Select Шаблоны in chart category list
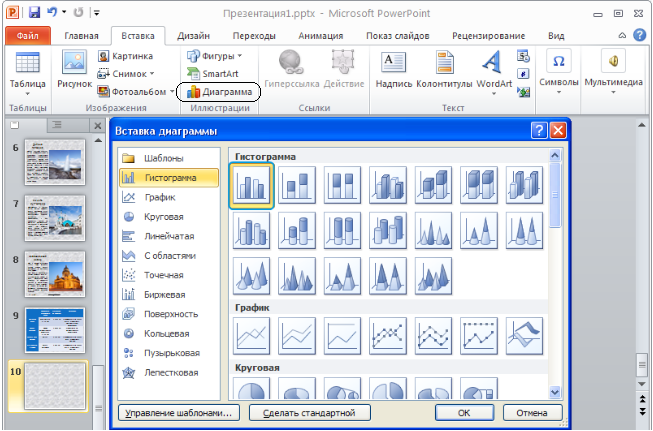 click(169, 158)
